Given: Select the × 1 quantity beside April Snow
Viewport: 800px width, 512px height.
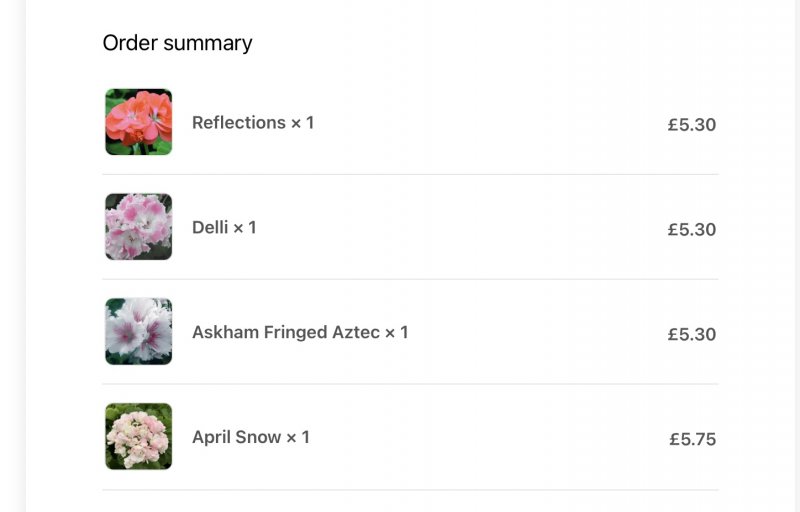Looking at the screenshot, I should 299,438.
